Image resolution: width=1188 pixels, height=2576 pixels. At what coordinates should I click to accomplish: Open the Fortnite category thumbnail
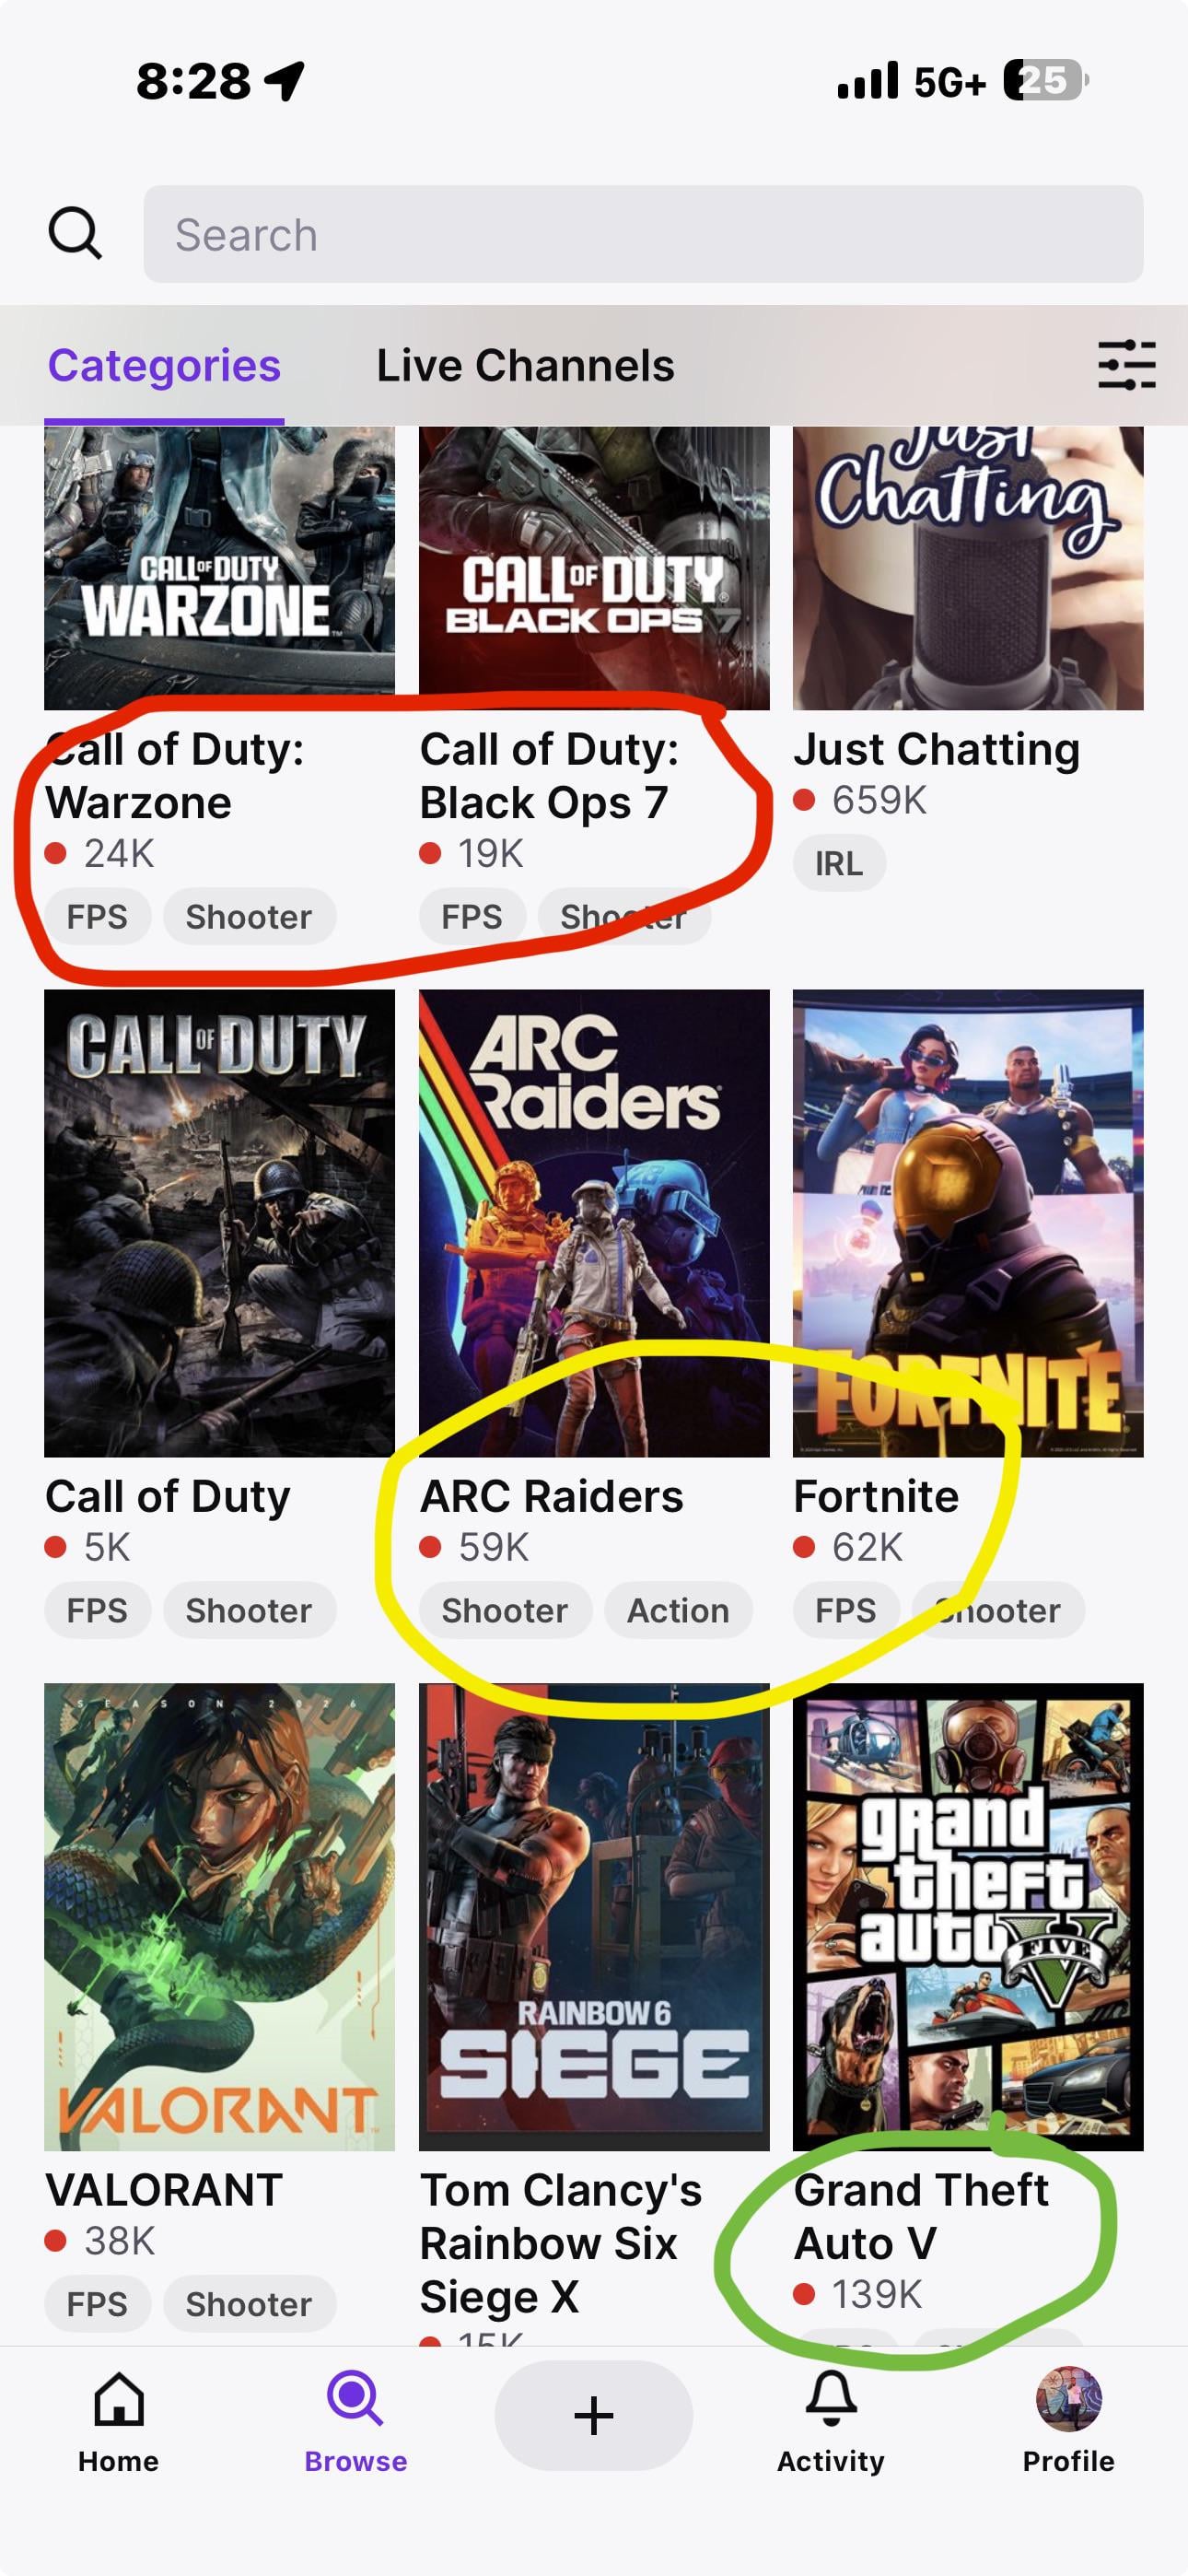pyautogui.click(x=968, y=1222)
